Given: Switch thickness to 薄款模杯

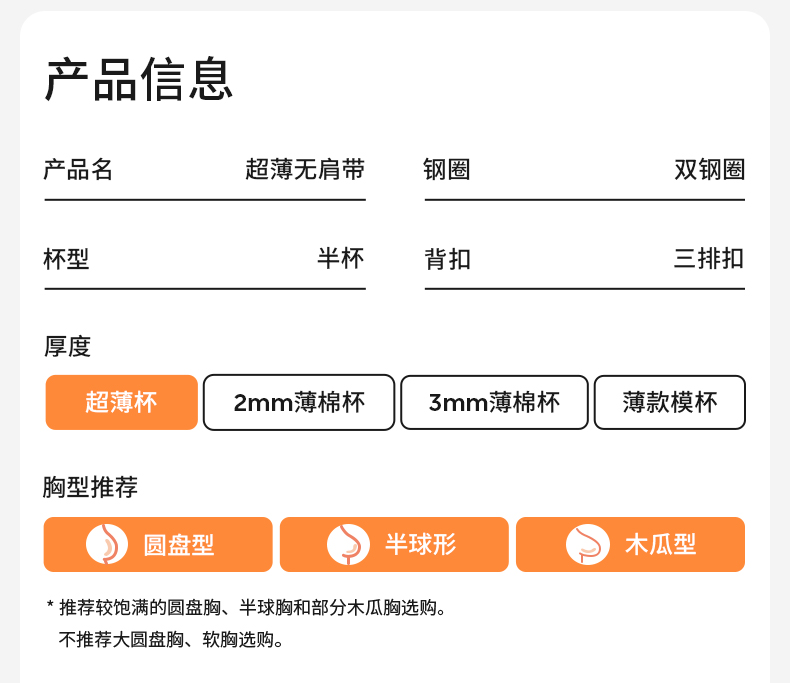Looking at the screenshot, I should (669, 402).
